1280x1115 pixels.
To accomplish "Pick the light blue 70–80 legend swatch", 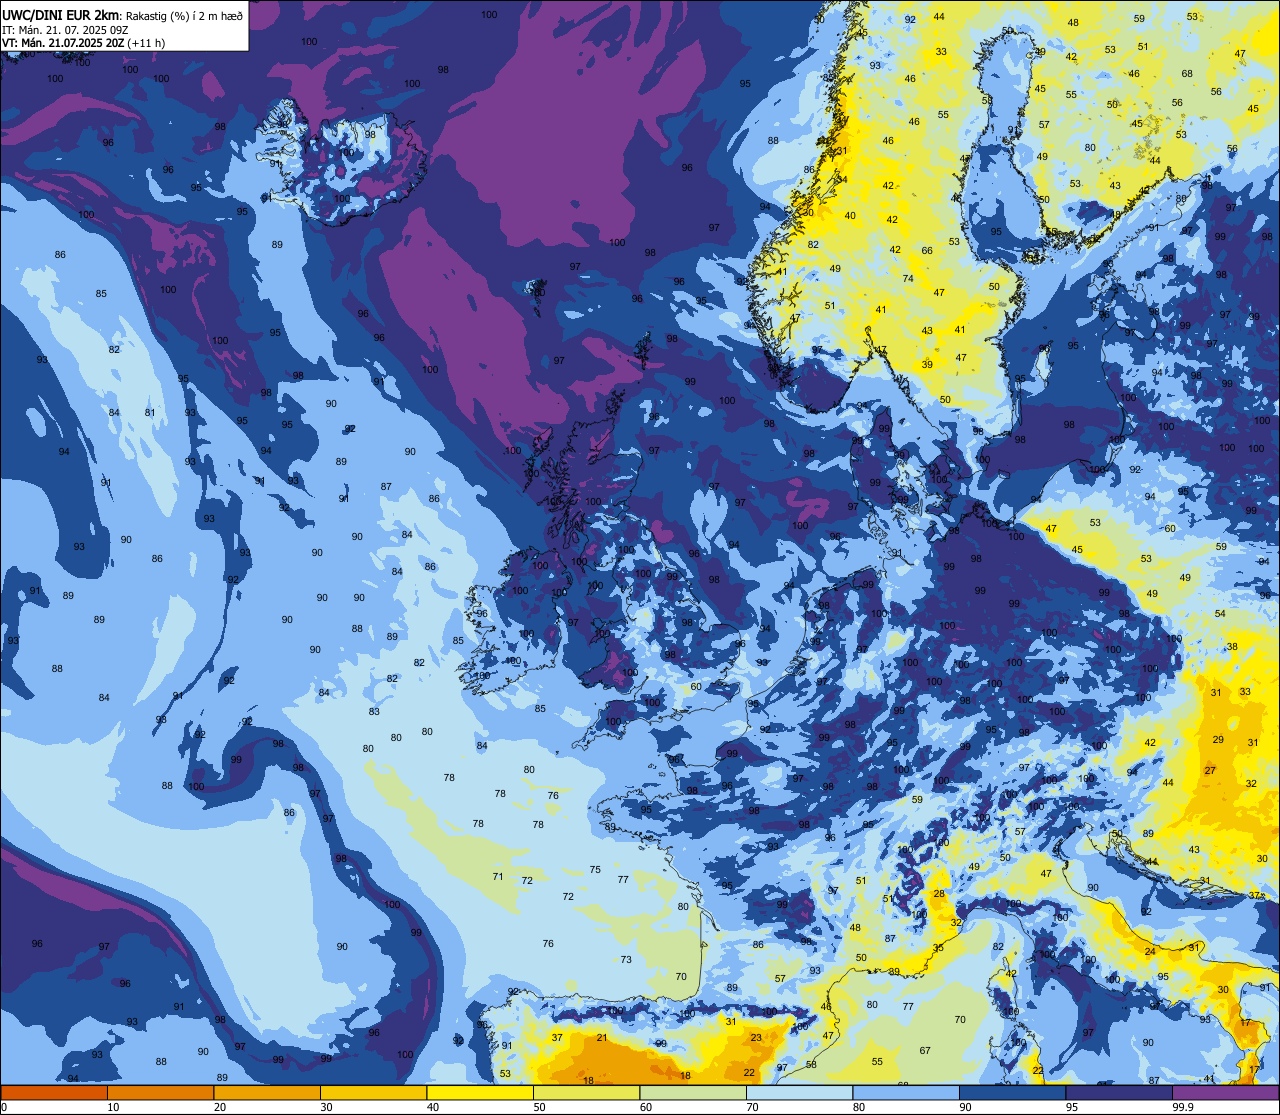I will pos(799,1092).
